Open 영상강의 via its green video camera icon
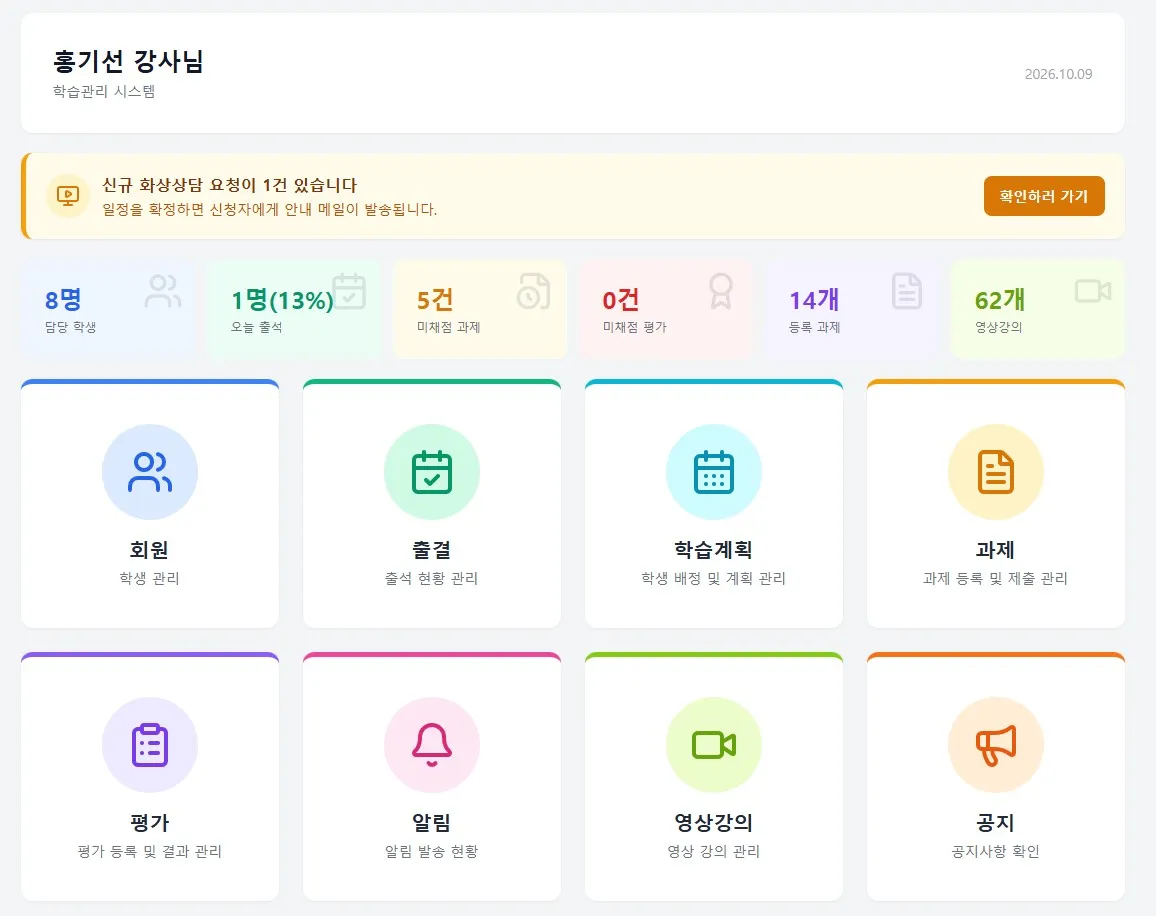The image size is (1156, 916). coord(714,745)
